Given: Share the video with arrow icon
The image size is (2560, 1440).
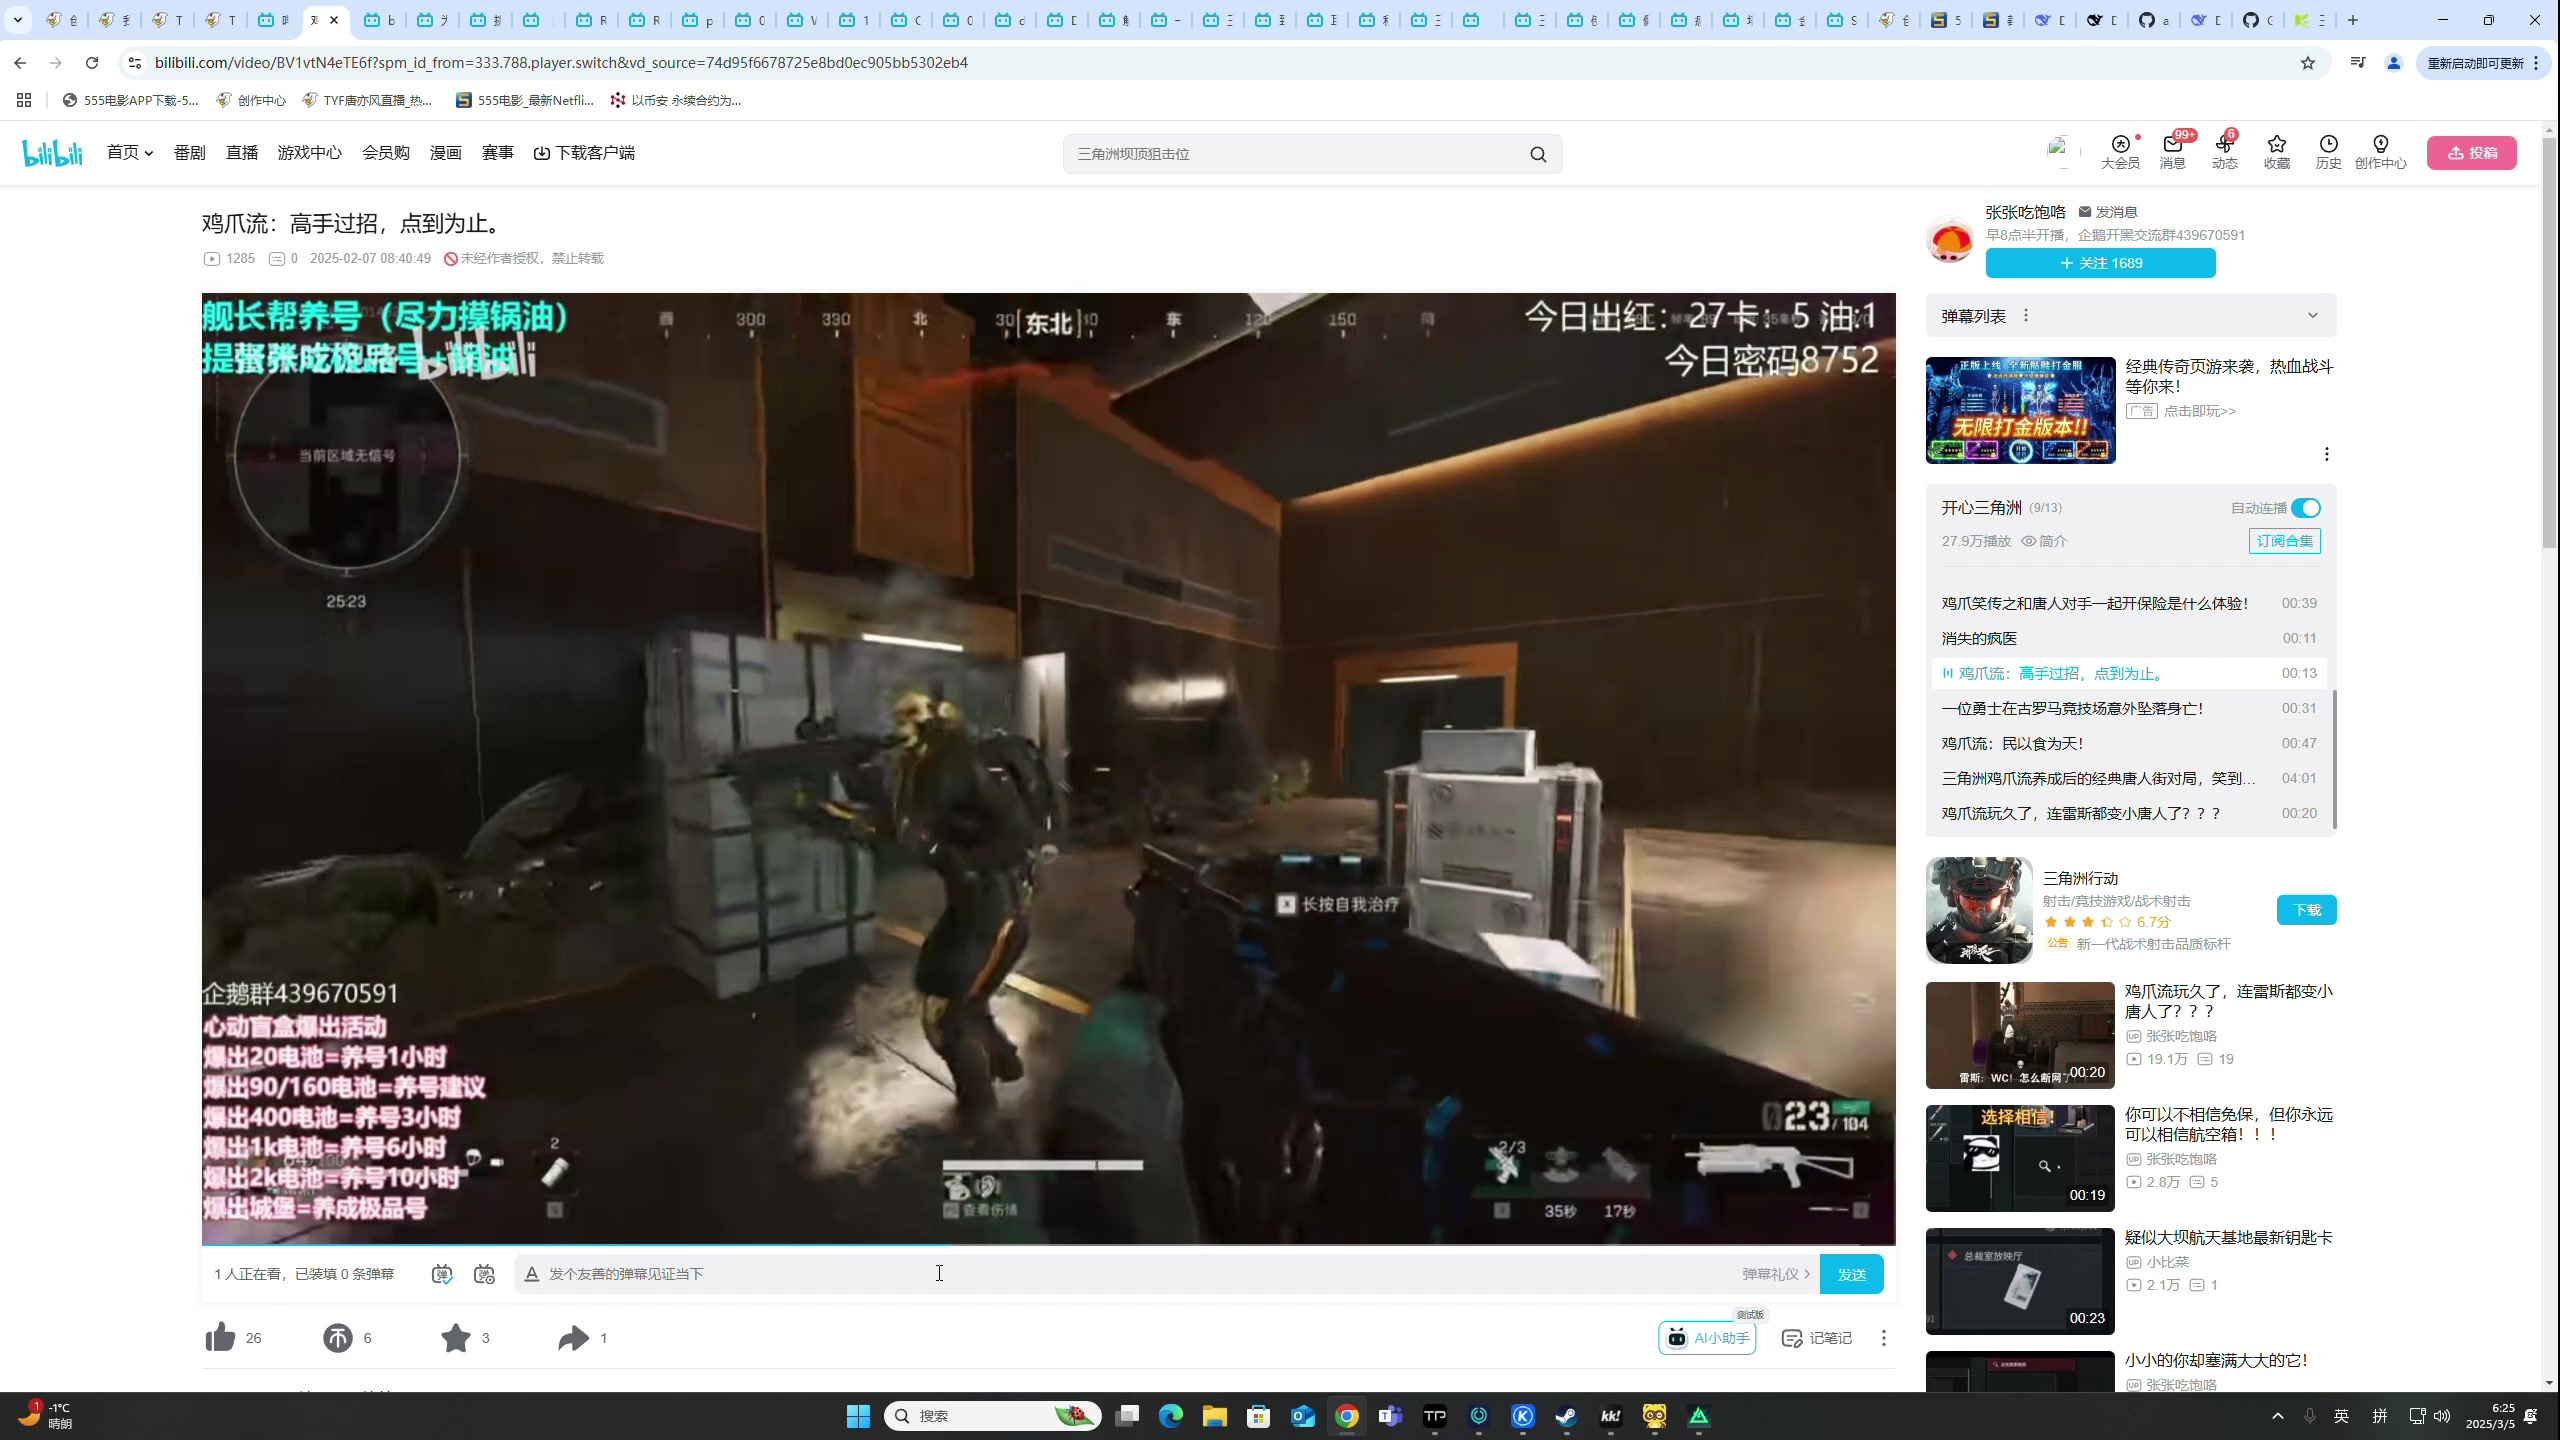Looking at the screenshot, I should (573, 1338).
